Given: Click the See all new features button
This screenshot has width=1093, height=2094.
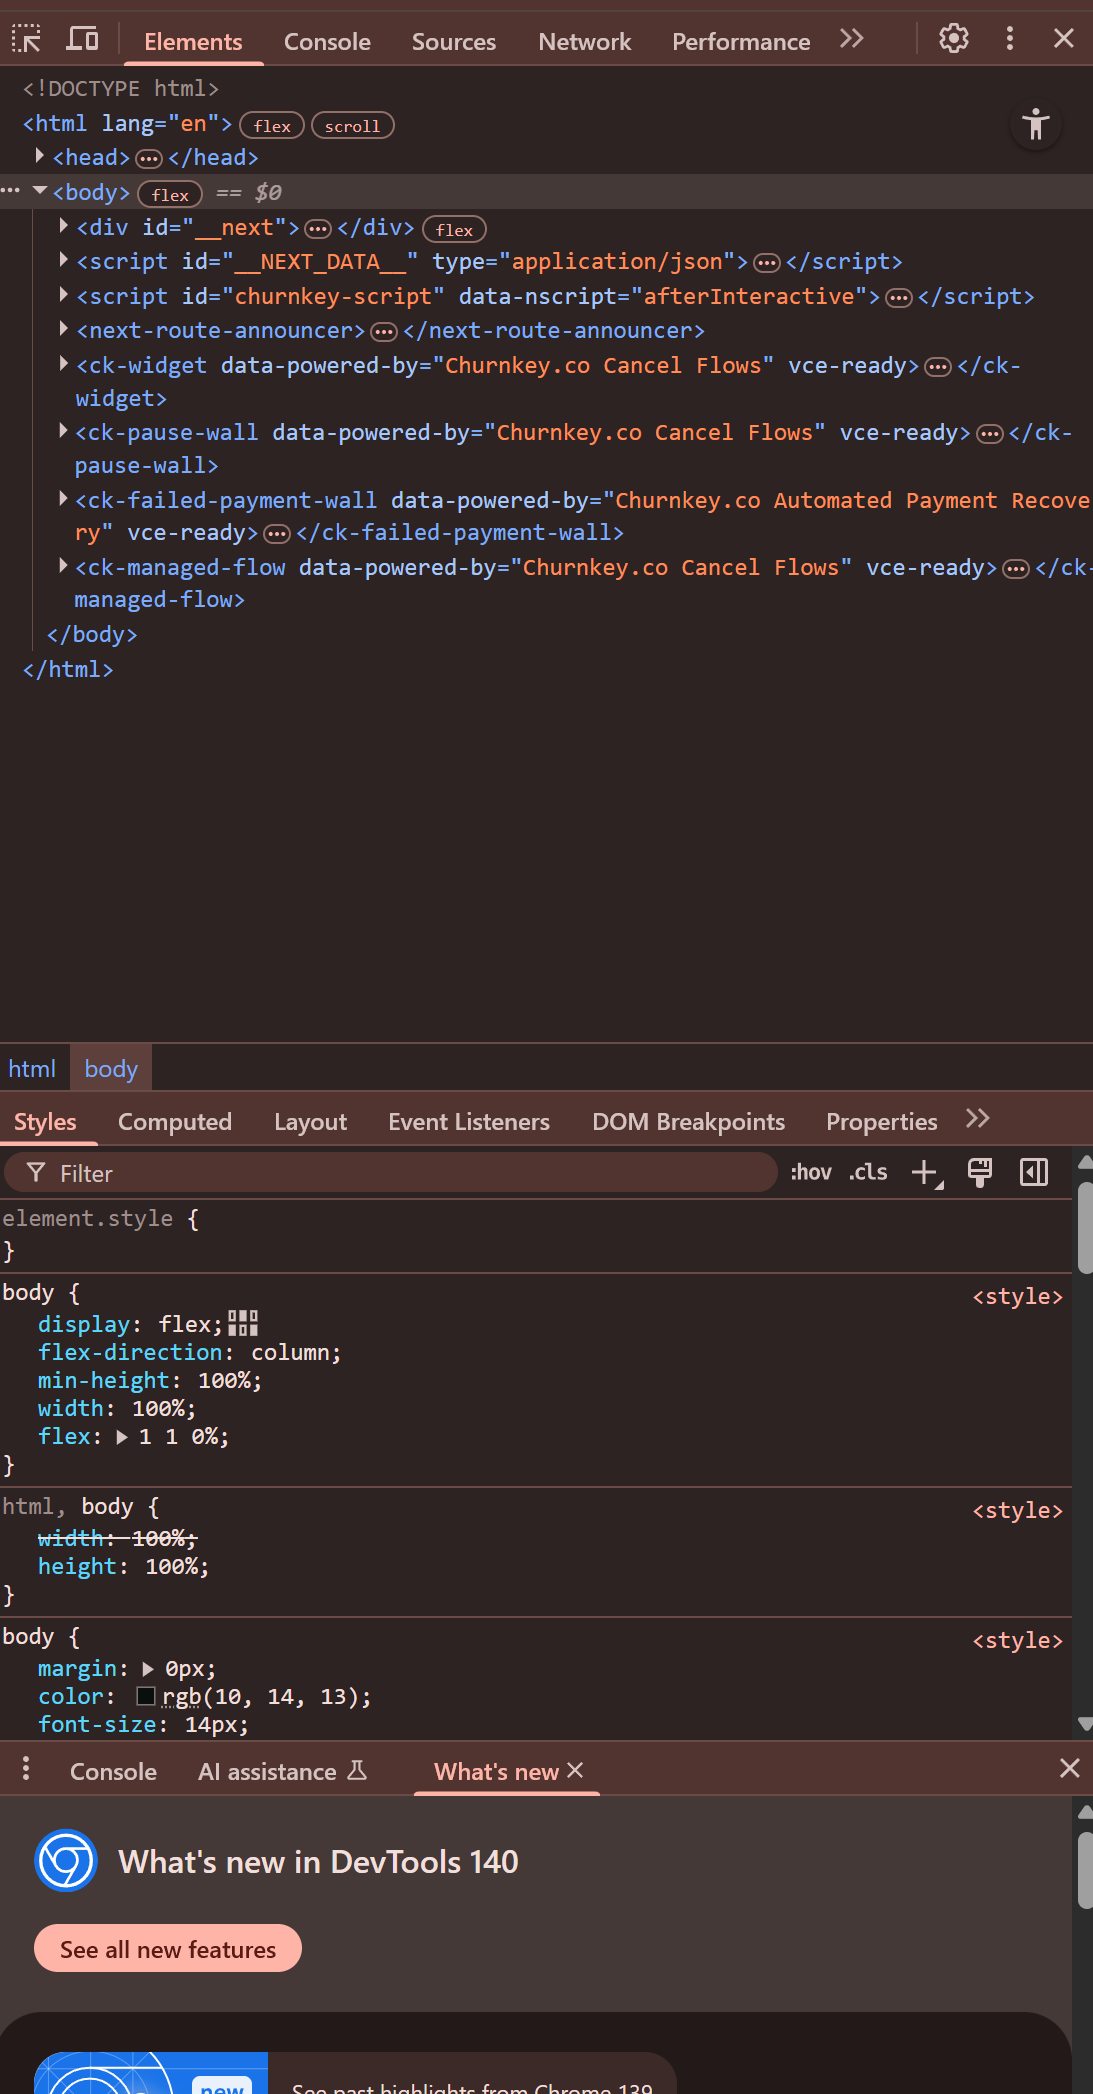Looking at the screenshot, I should click(168, 1949).
